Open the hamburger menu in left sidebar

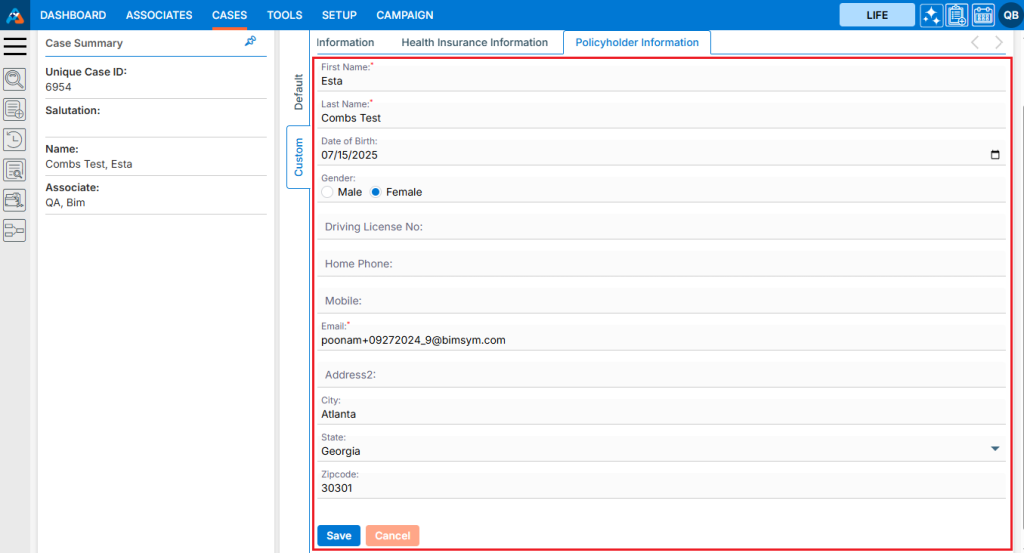coord(15,46)
